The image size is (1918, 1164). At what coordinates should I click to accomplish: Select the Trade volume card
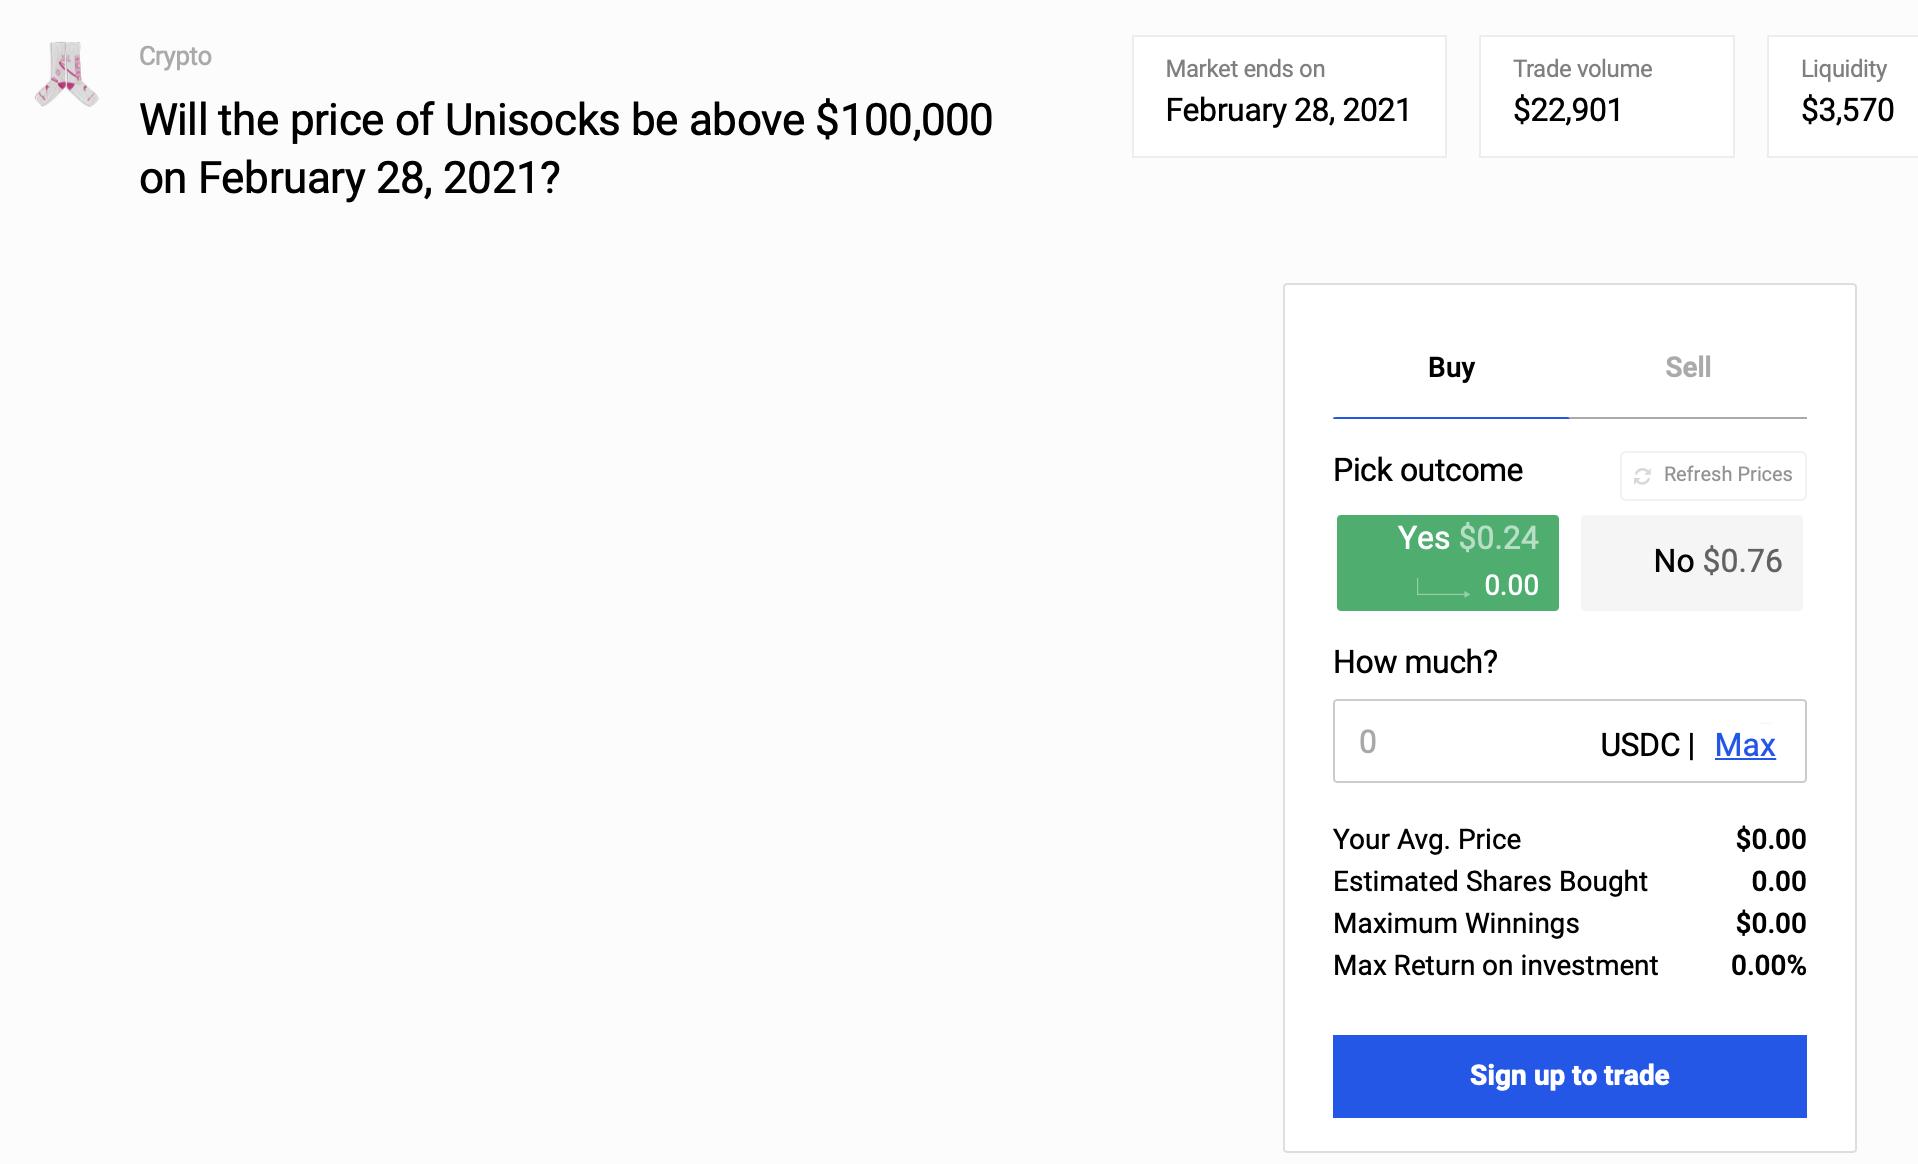coord(1605,96)
